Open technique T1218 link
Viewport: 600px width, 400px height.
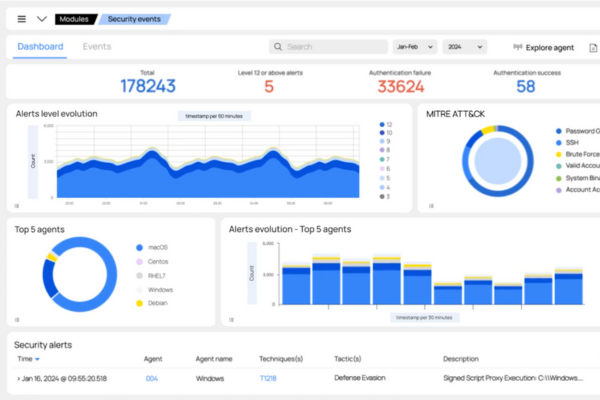pos(268,378)
